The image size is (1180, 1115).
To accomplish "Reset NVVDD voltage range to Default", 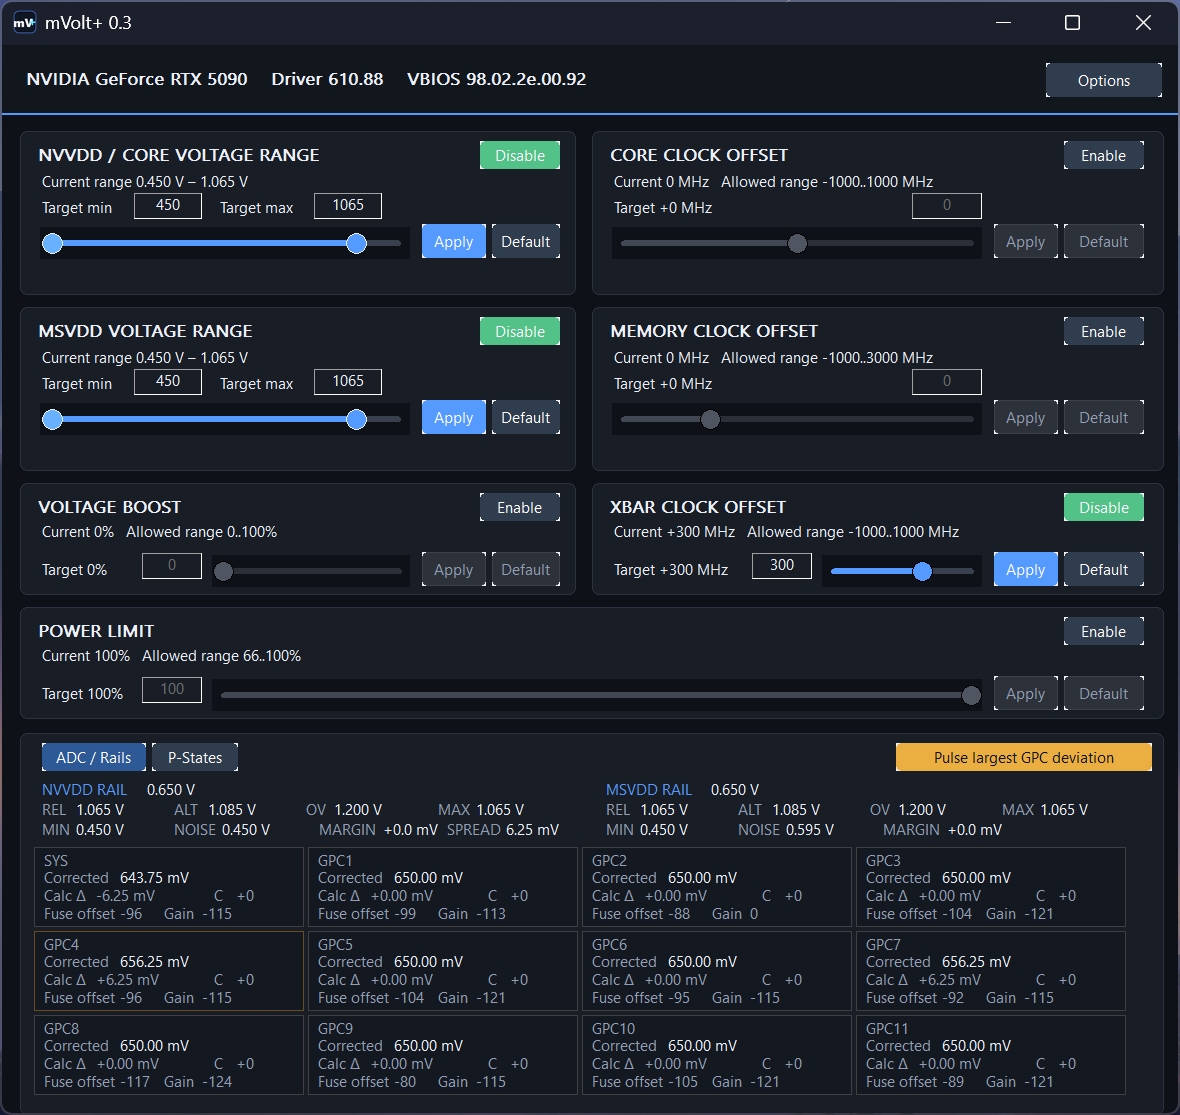I will tap(525, 241).
